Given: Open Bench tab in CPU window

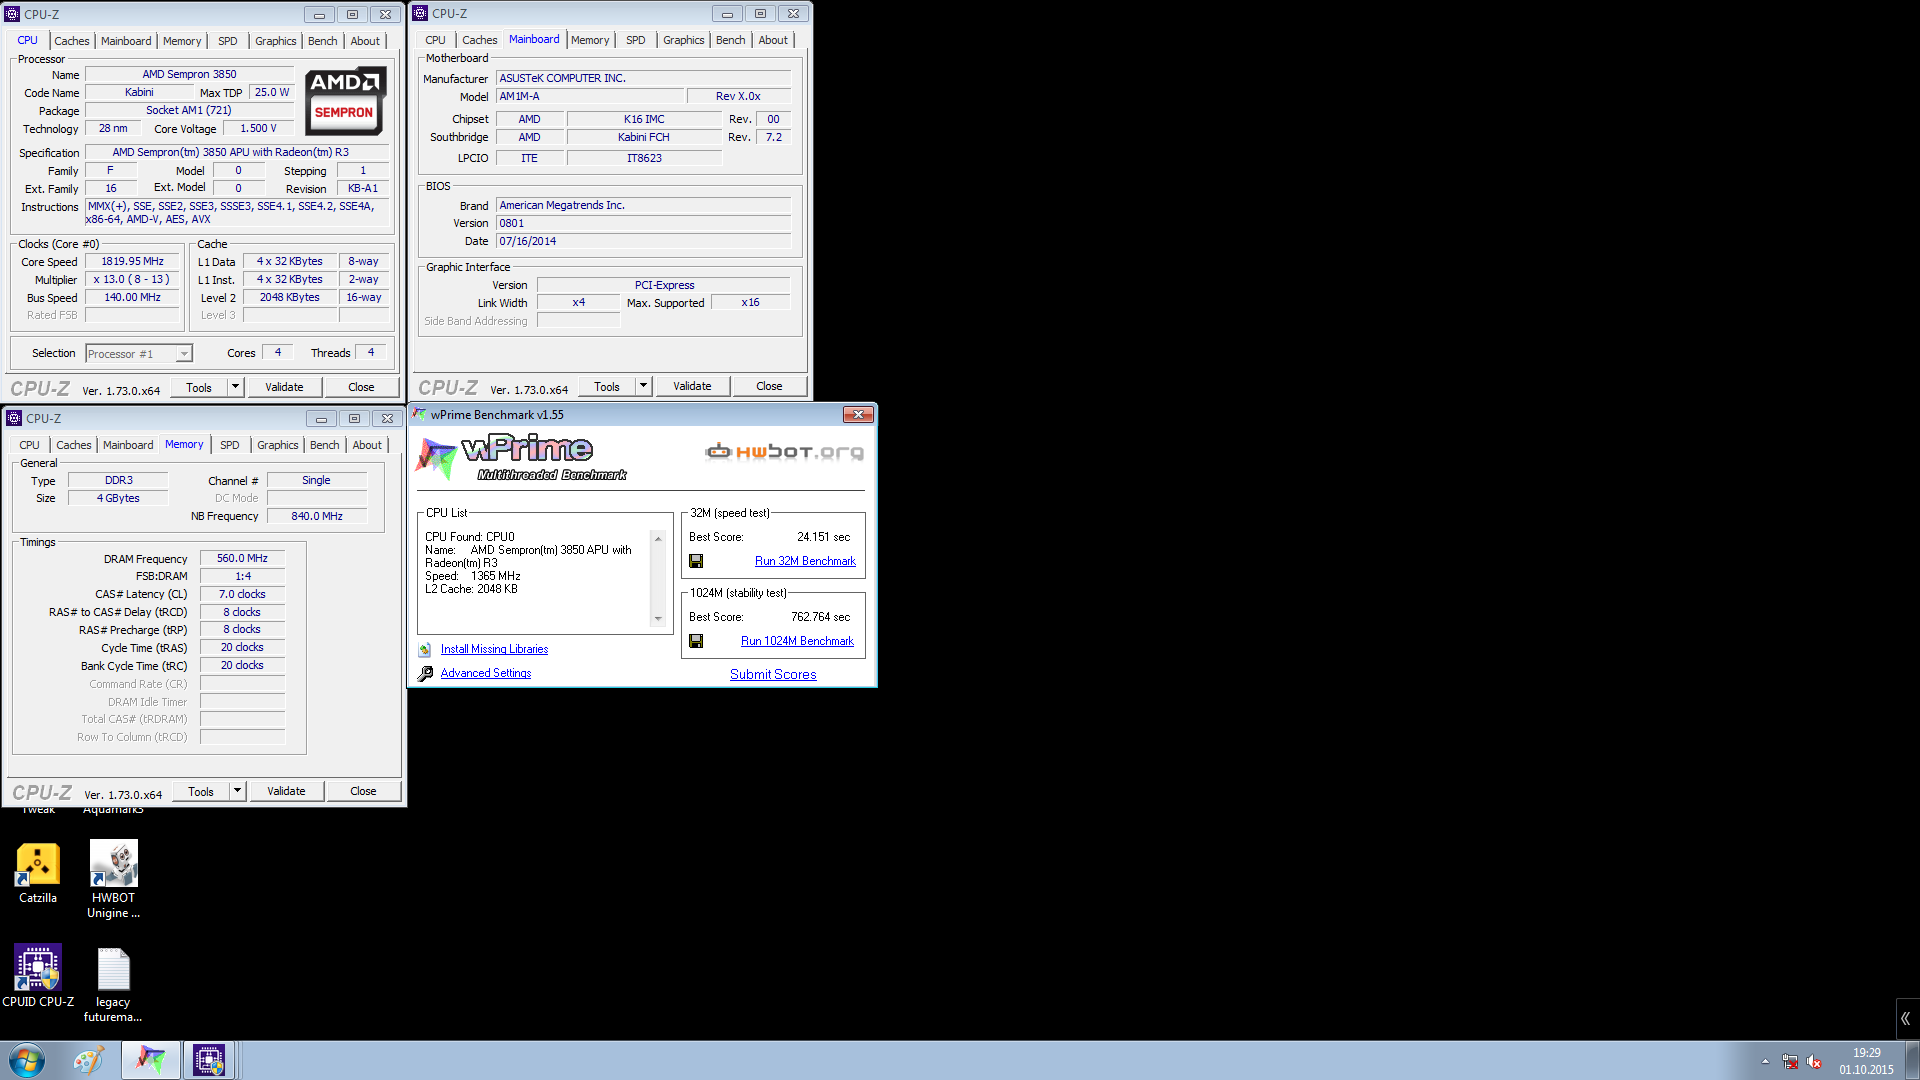Looking at the screenshot, I should 322,41.
